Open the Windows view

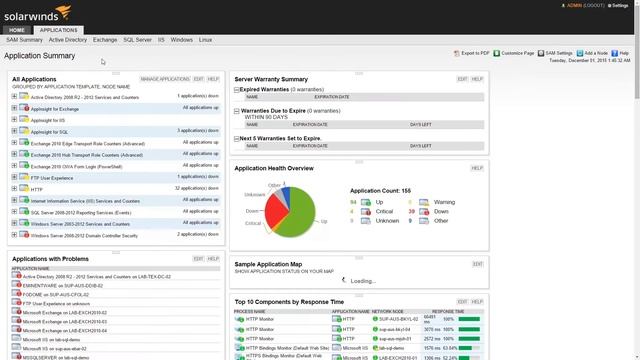tap(182, 40)
